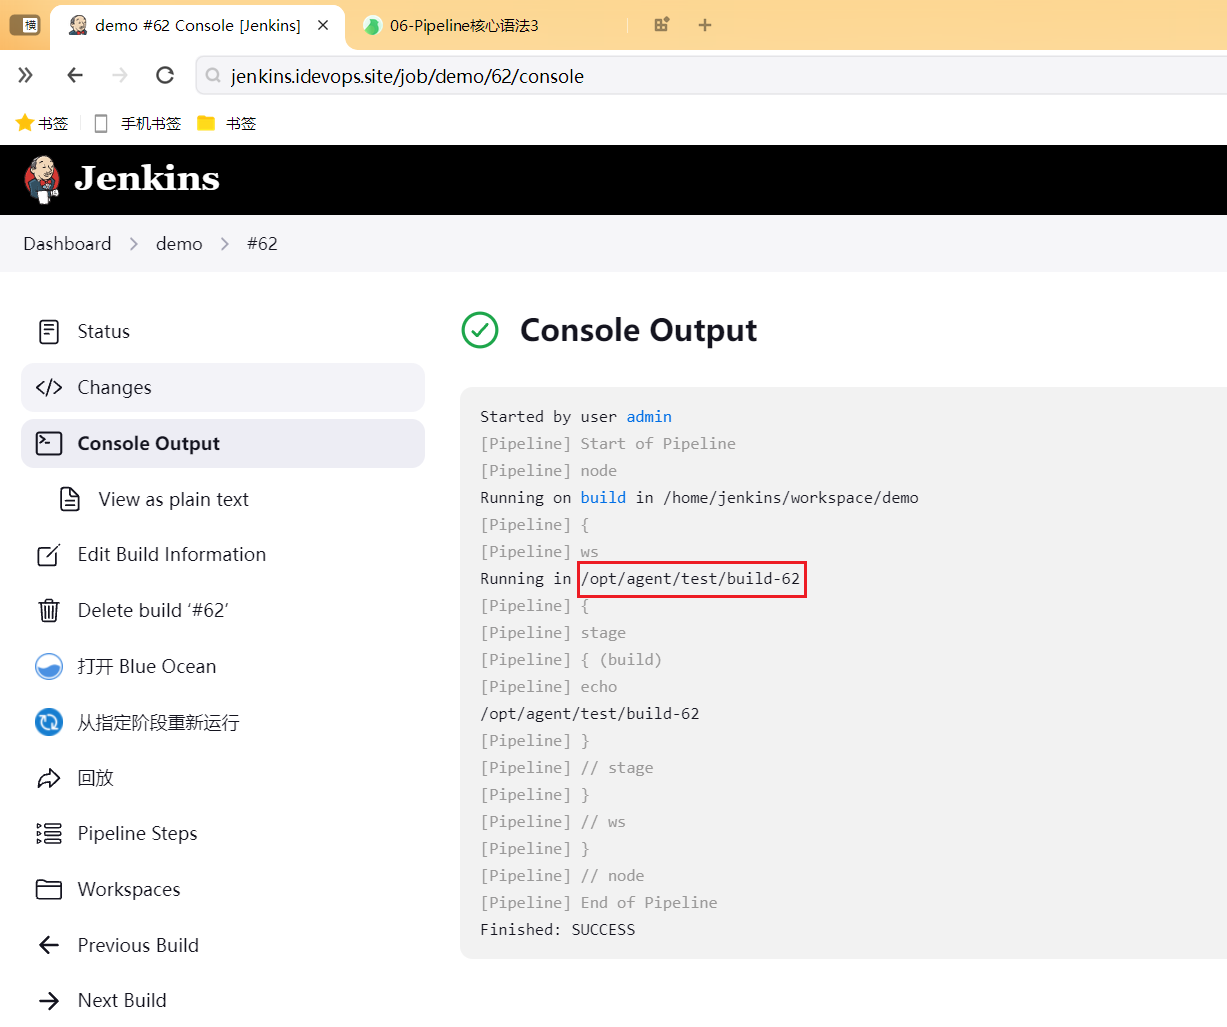Open the Status menu item
Image resolution: width=1227 pixels, height=1027 pixels.
(223, 332)
